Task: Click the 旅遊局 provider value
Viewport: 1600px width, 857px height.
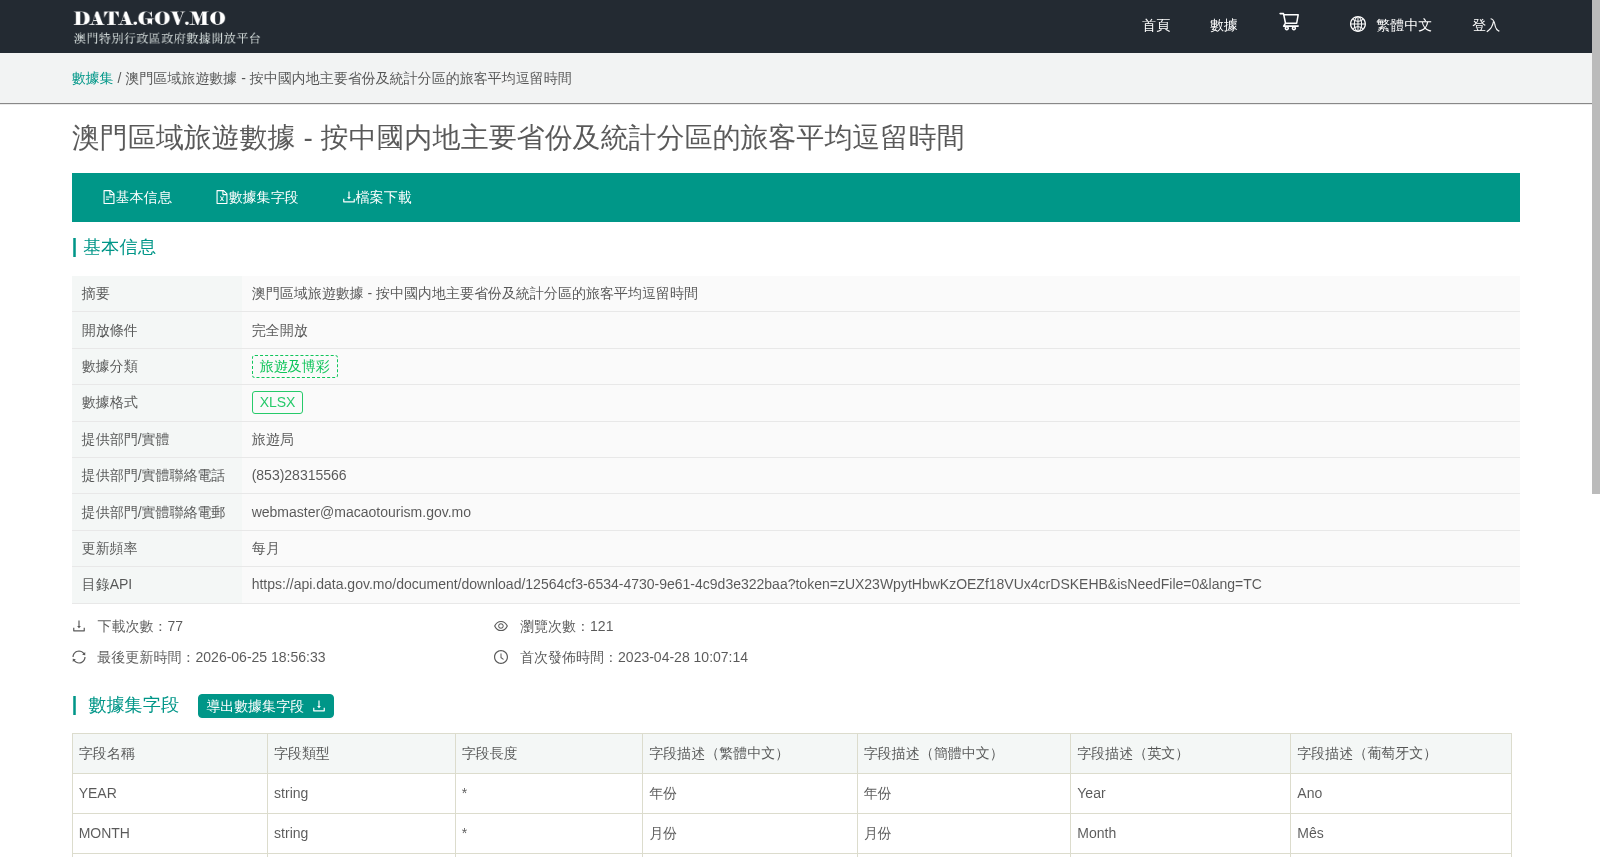Action: pos(273,439)
